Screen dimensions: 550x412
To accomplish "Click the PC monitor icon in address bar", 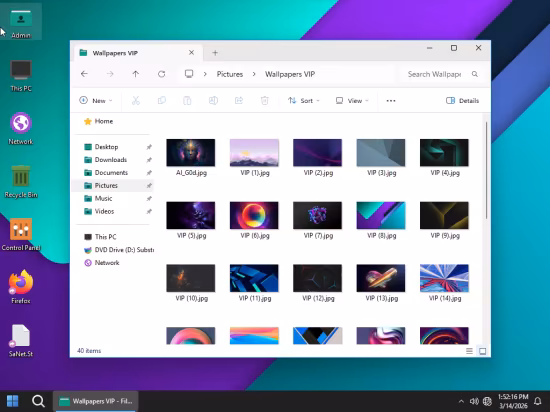I will pyautogui.click(x=189, y=74).
